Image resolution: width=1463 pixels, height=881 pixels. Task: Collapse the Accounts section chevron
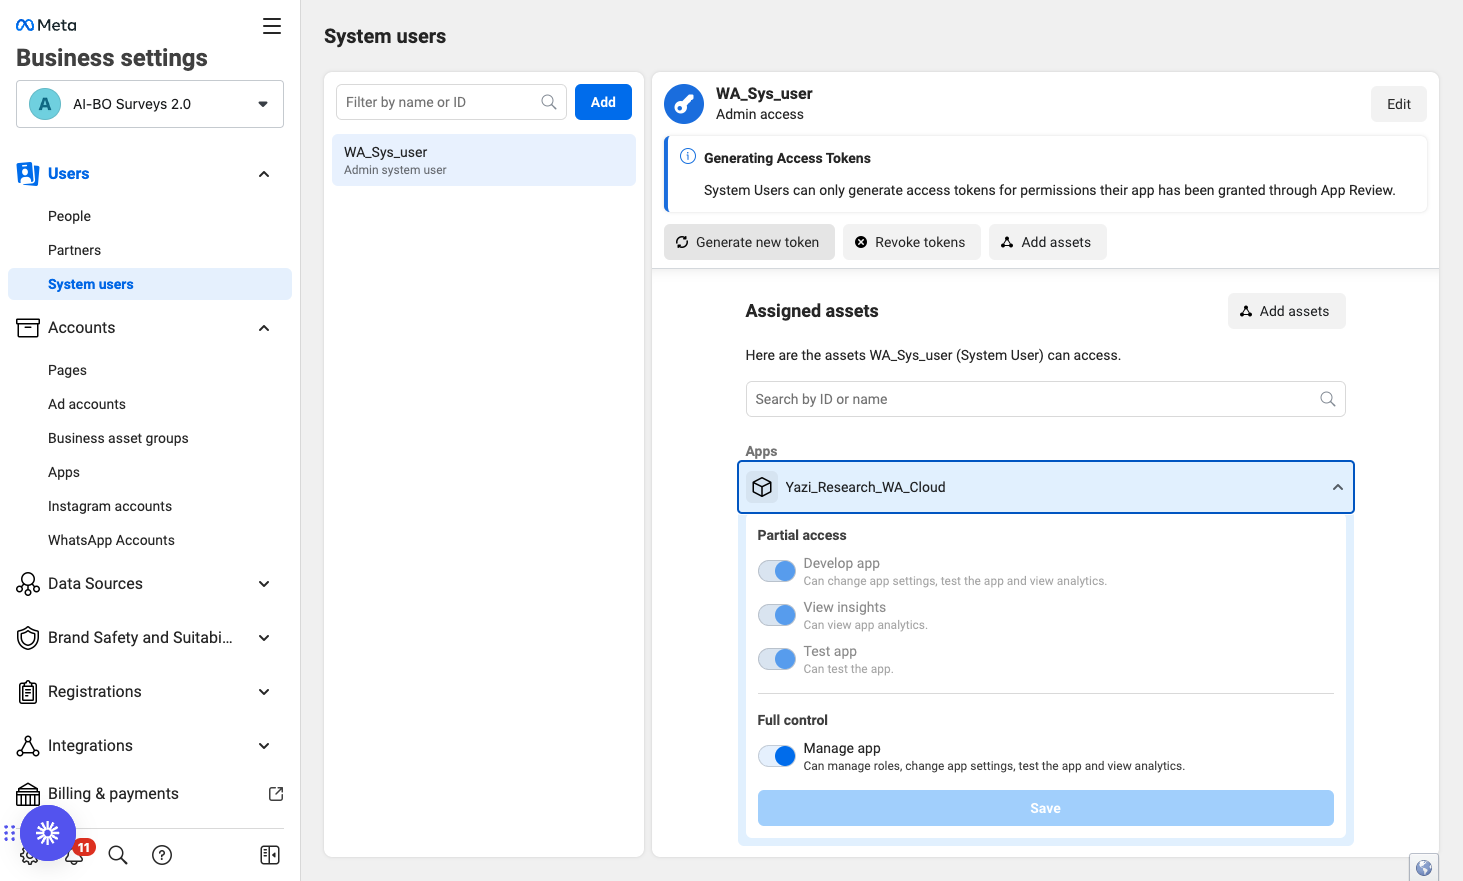pos(264,328)
